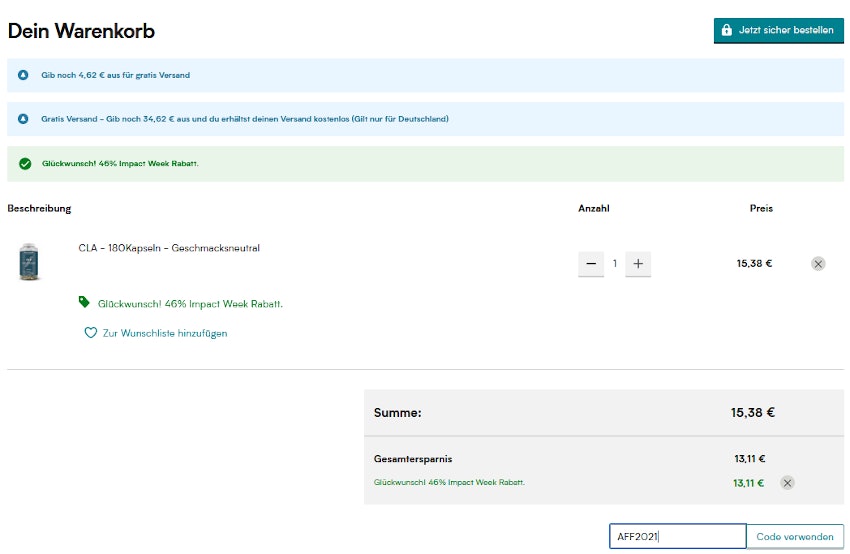Click the 'Gesamtersparnis' label in the summary
Viewport: 850px width, 554px height.
click(x=412, y=459)
